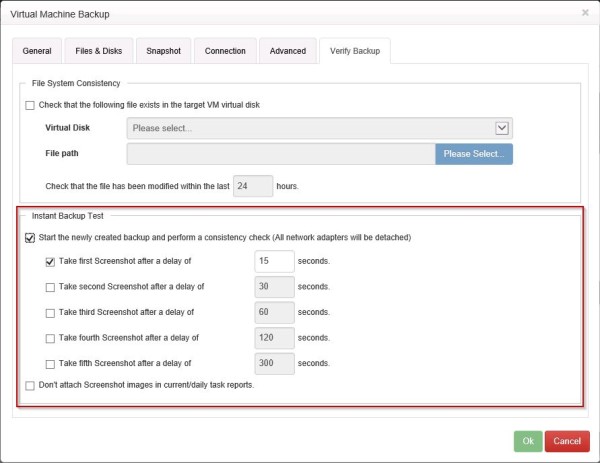The height and width of the screenshot is (463, 600).
Task: Click the green Ok button
Action: pyautogui.click(x=525, y=441)
